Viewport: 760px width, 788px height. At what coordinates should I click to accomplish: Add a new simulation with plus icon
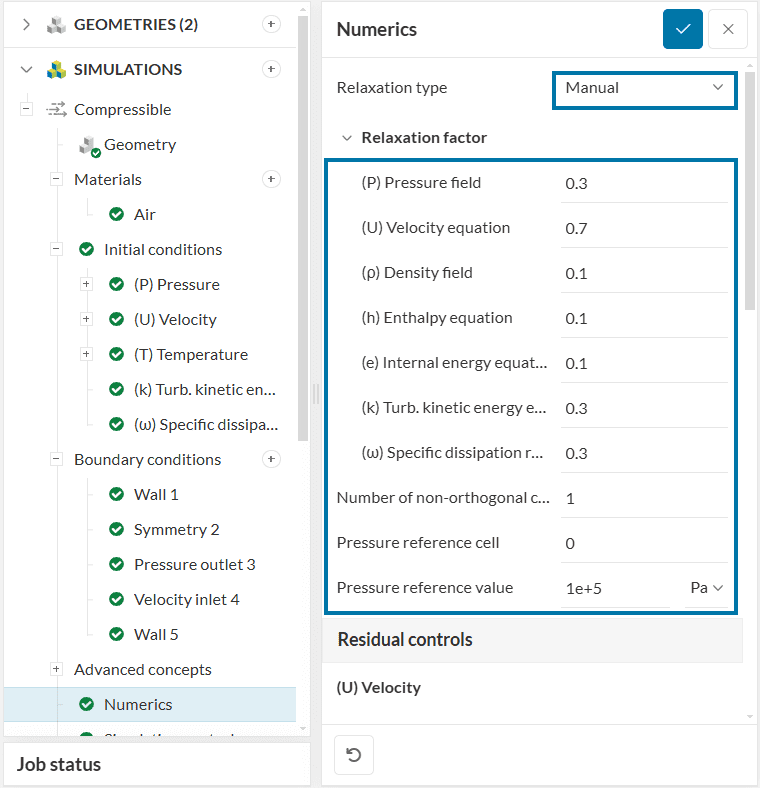click(x=270, y=69)
